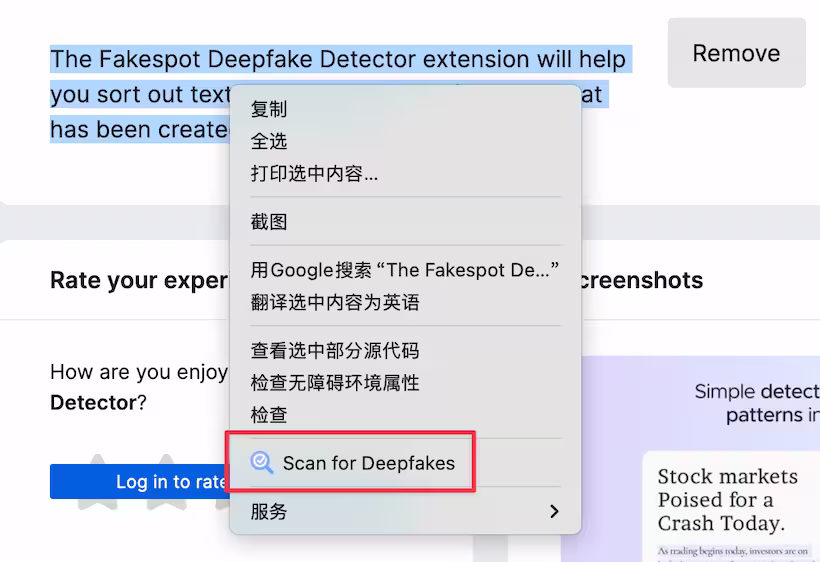820x562 pixels.
Task: Select 检查无障碍环境属性 in the menu
Action: (x=335, y=382)
